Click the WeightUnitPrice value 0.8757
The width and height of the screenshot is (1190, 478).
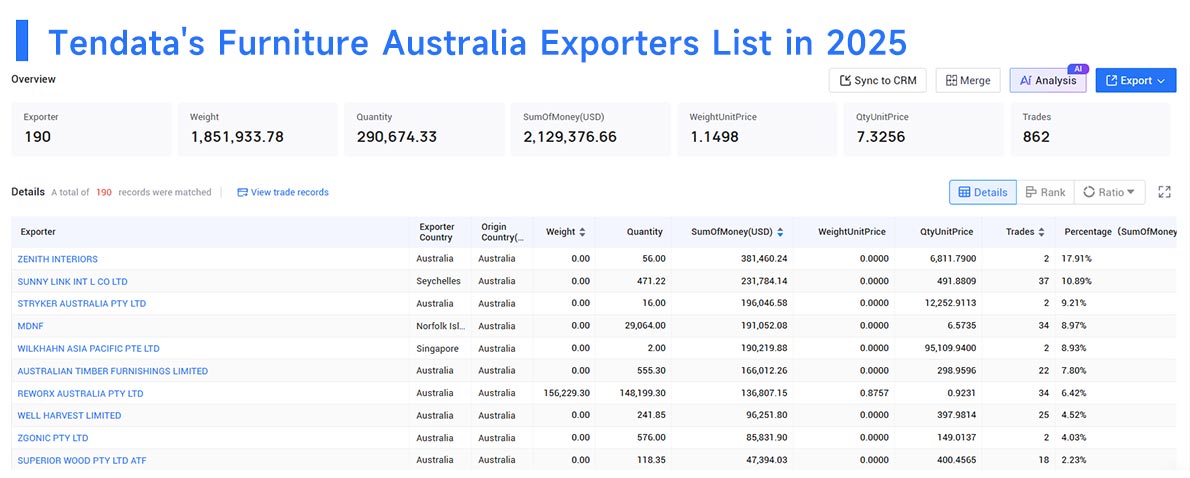(873, 394)
